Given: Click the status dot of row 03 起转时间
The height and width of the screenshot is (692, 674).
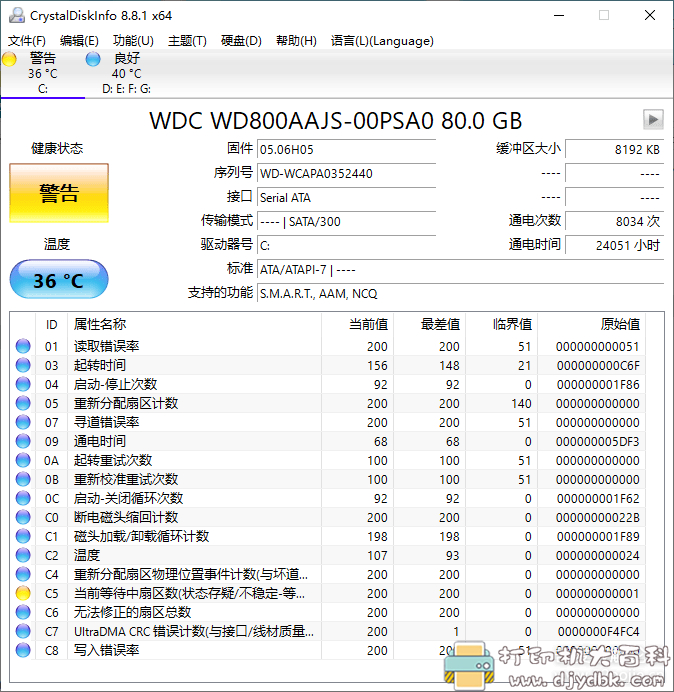Looking at the screenshot, I should tap(23, 365).
